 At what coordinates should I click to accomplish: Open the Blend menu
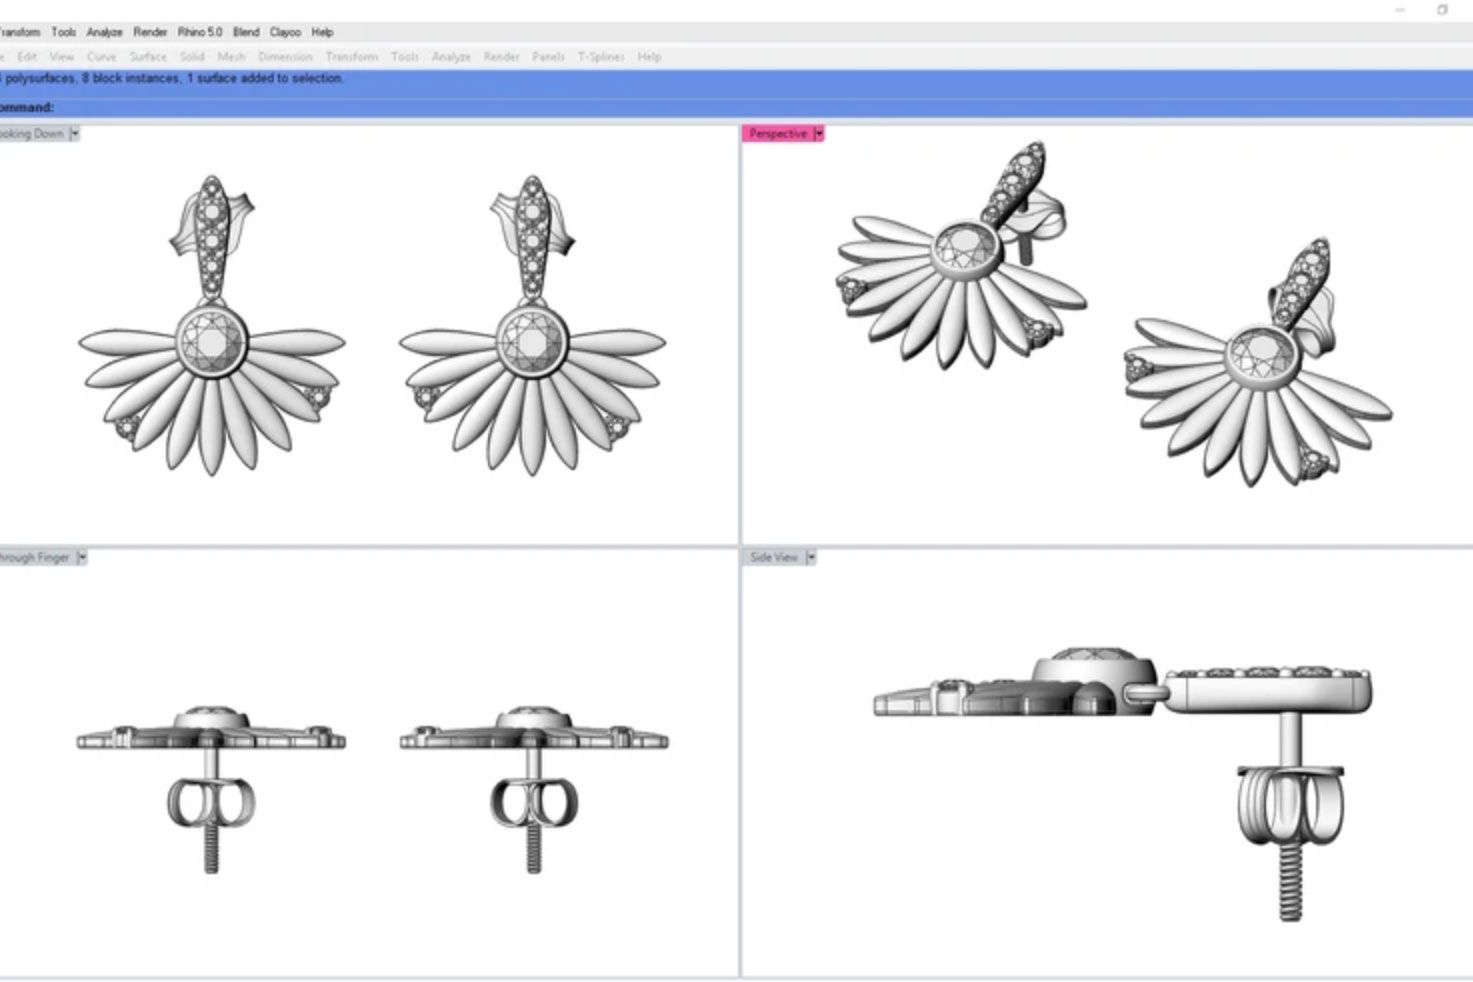245,31
